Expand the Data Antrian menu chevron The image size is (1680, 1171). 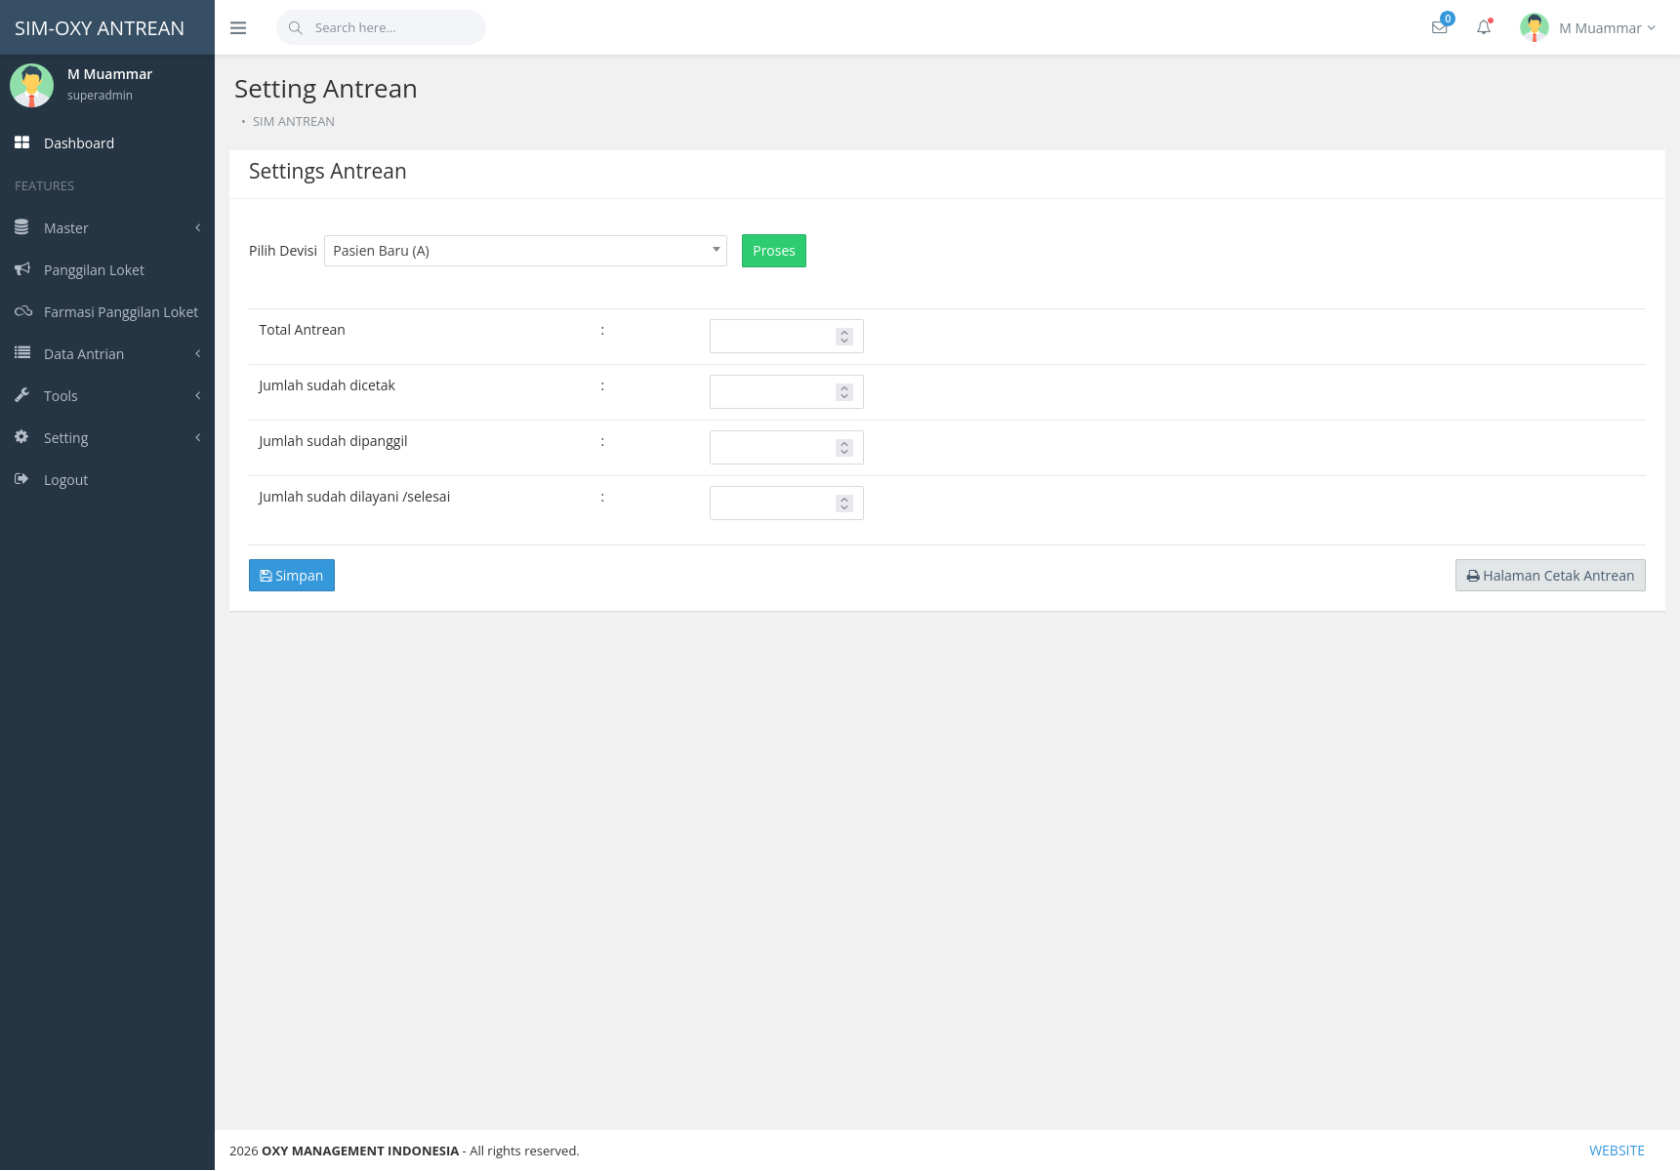[198, 354]
